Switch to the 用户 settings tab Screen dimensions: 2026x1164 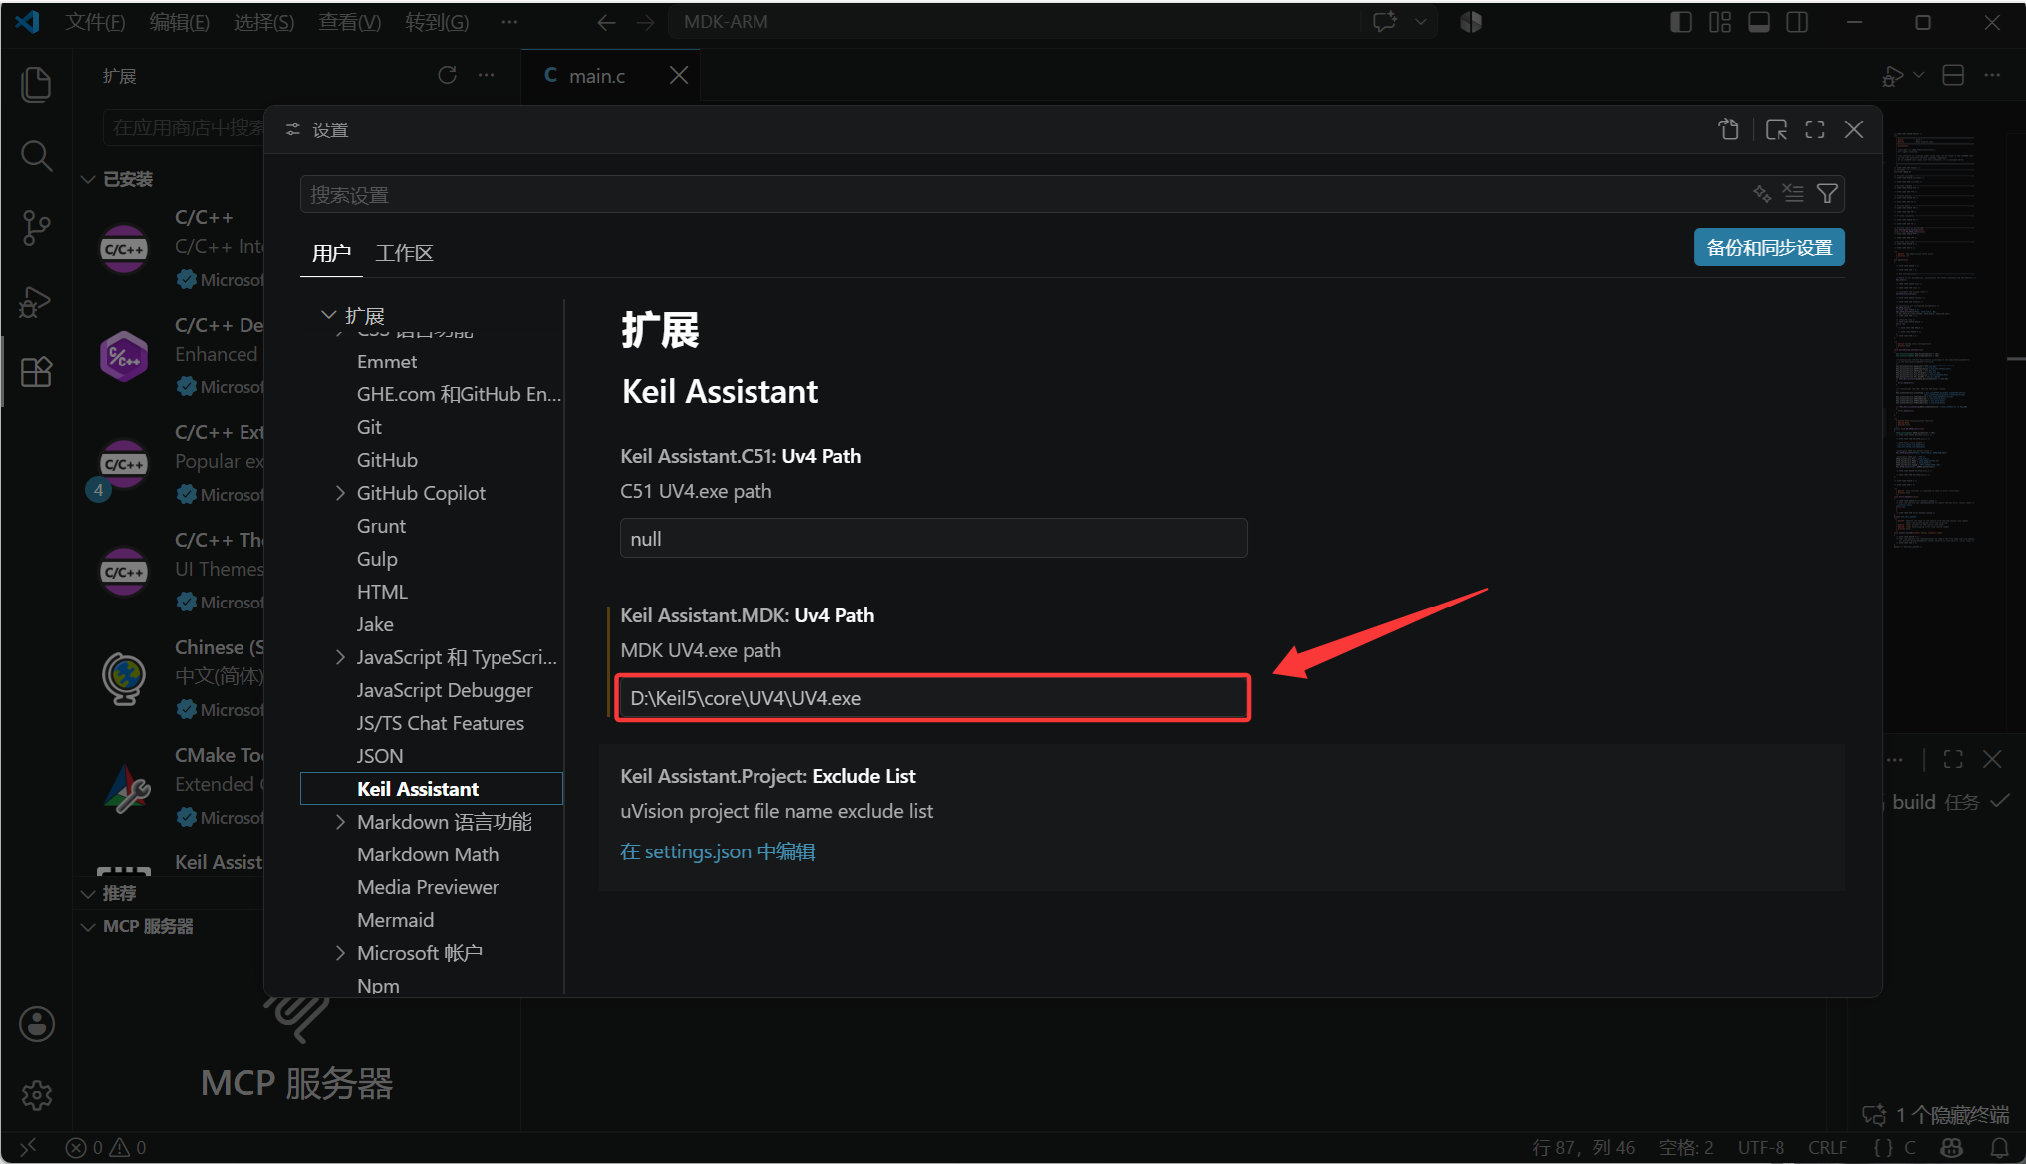[331, 253]
